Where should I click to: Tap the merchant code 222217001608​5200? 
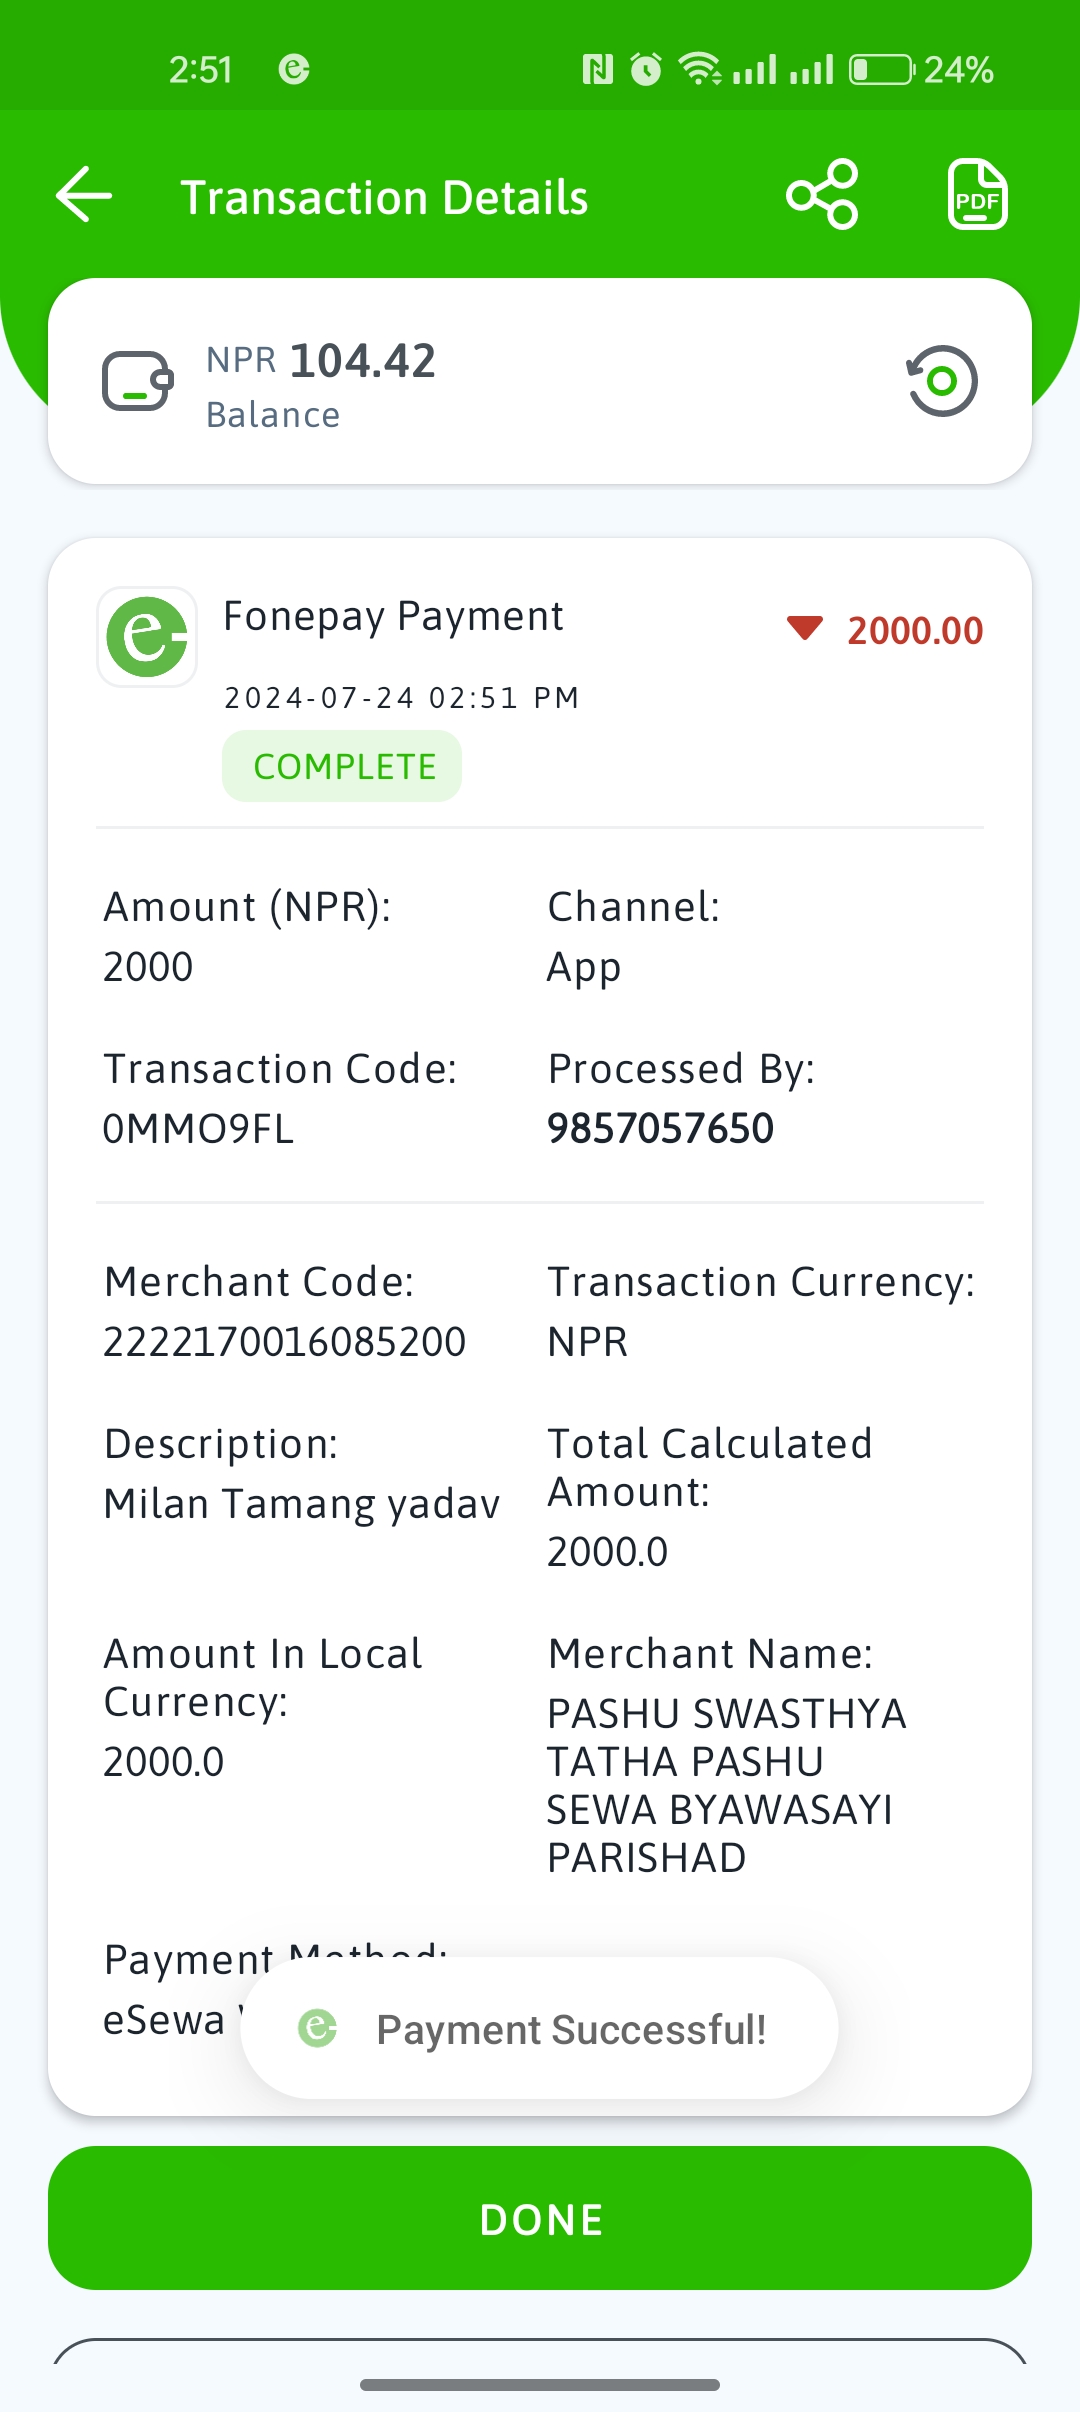pos(285,1341)
